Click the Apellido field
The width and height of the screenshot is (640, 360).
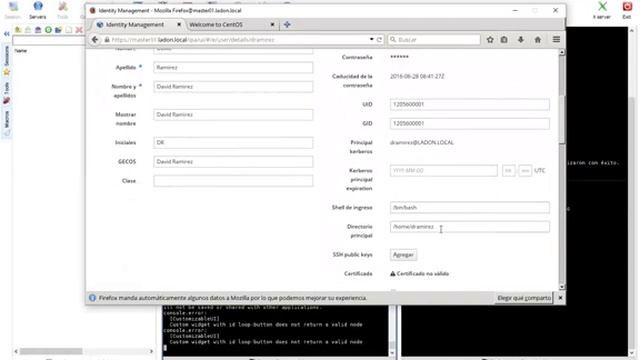(x=233, y=67)
